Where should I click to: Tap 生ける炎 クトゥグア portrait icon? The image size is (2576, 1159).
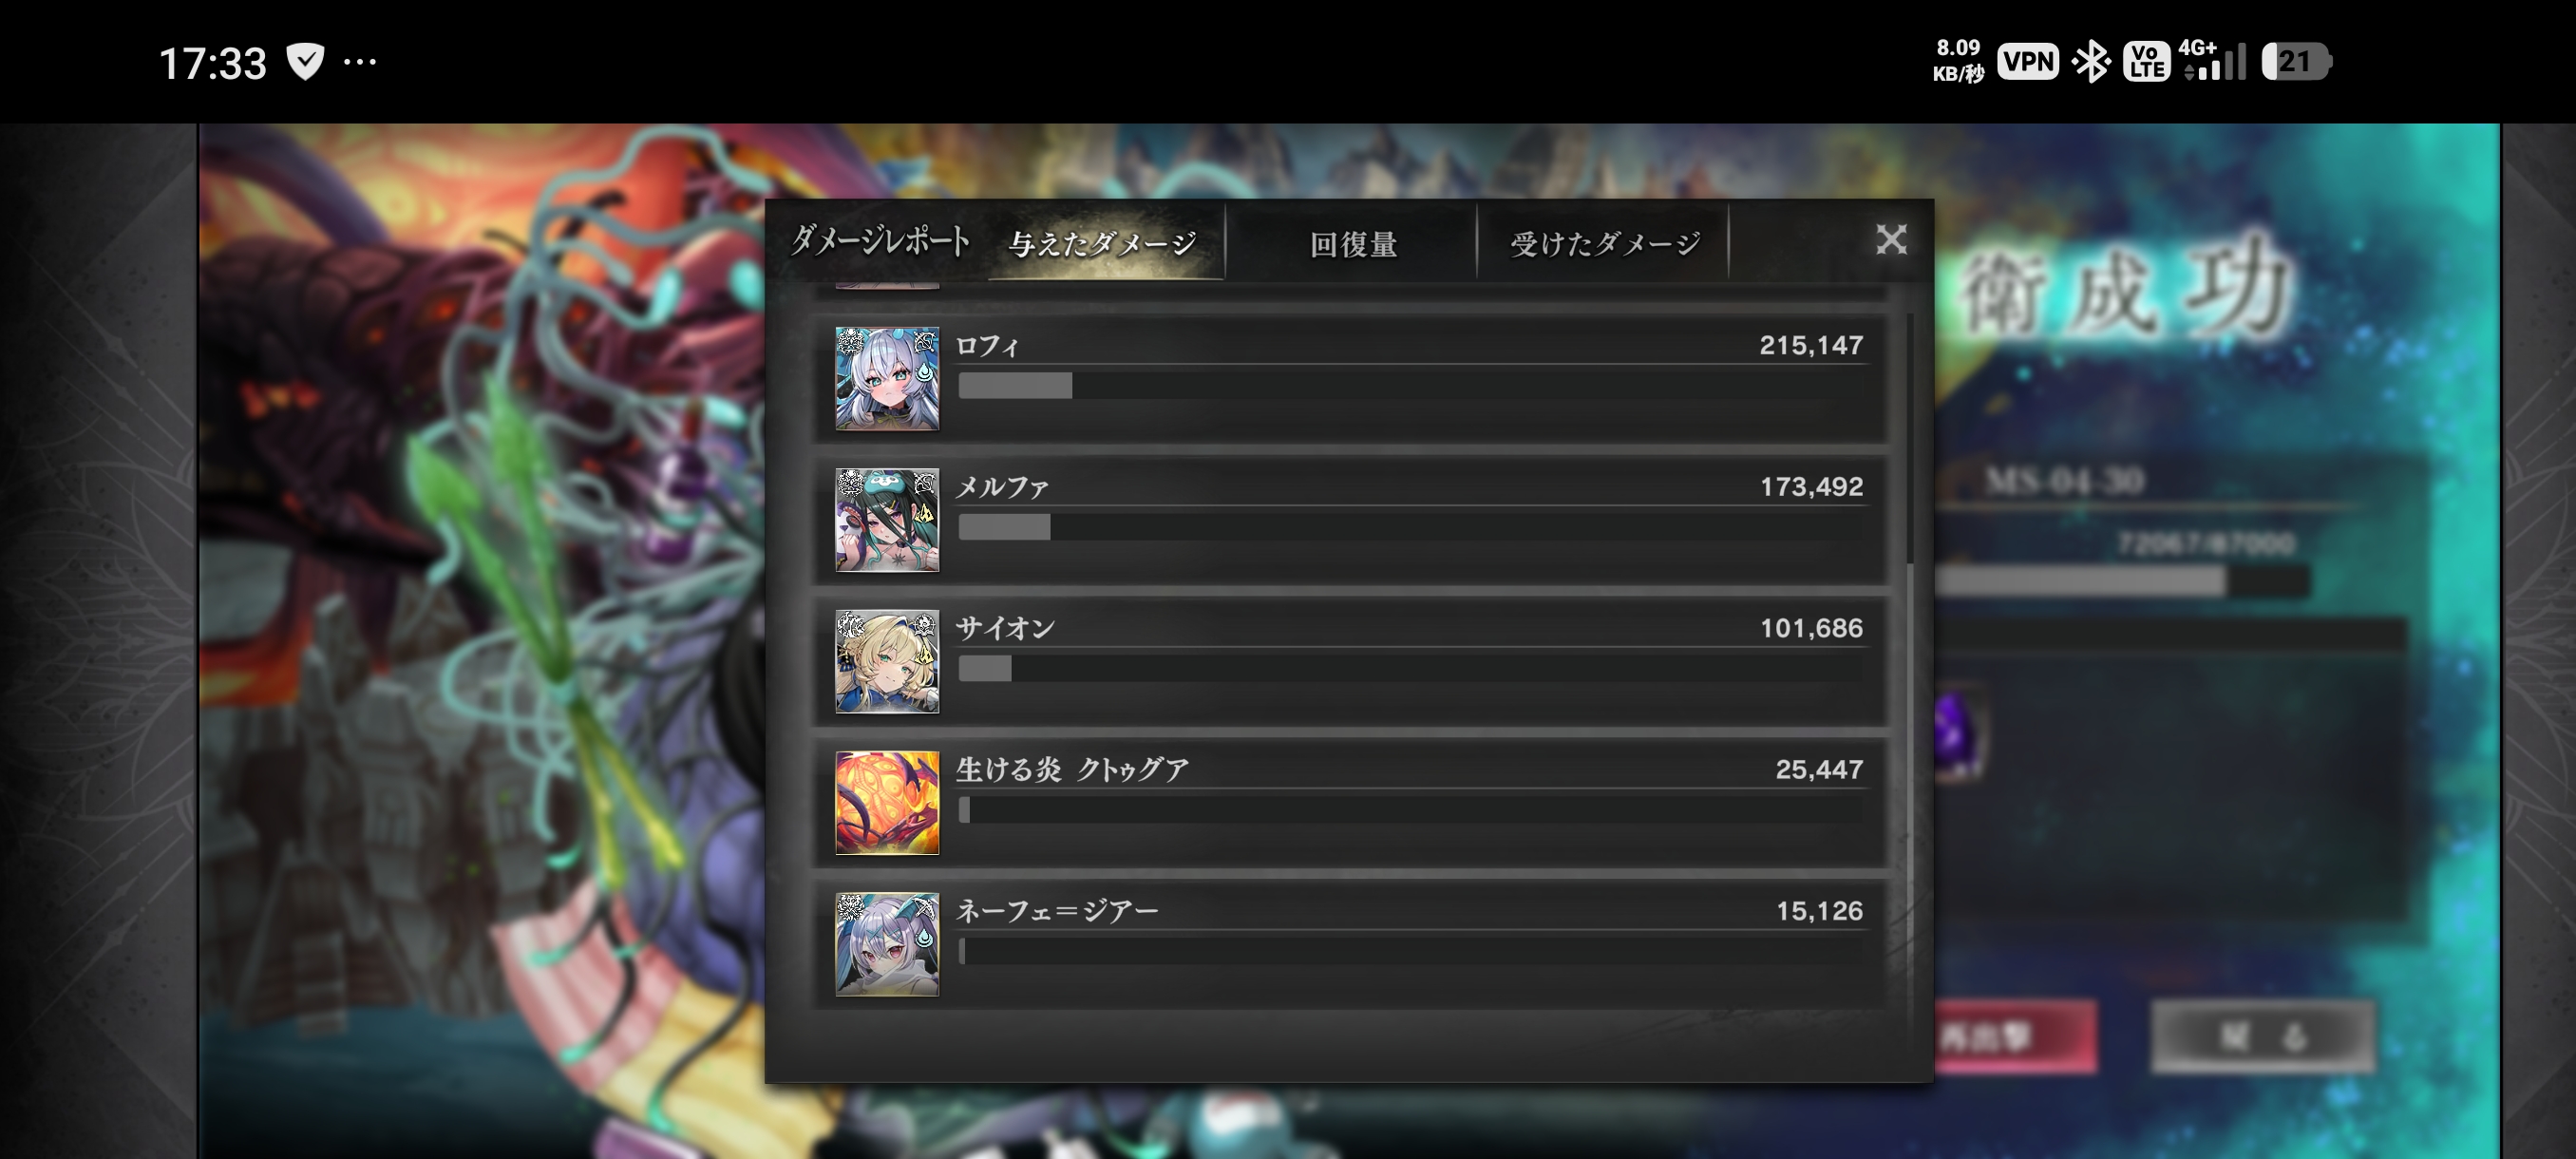point(887,803)
